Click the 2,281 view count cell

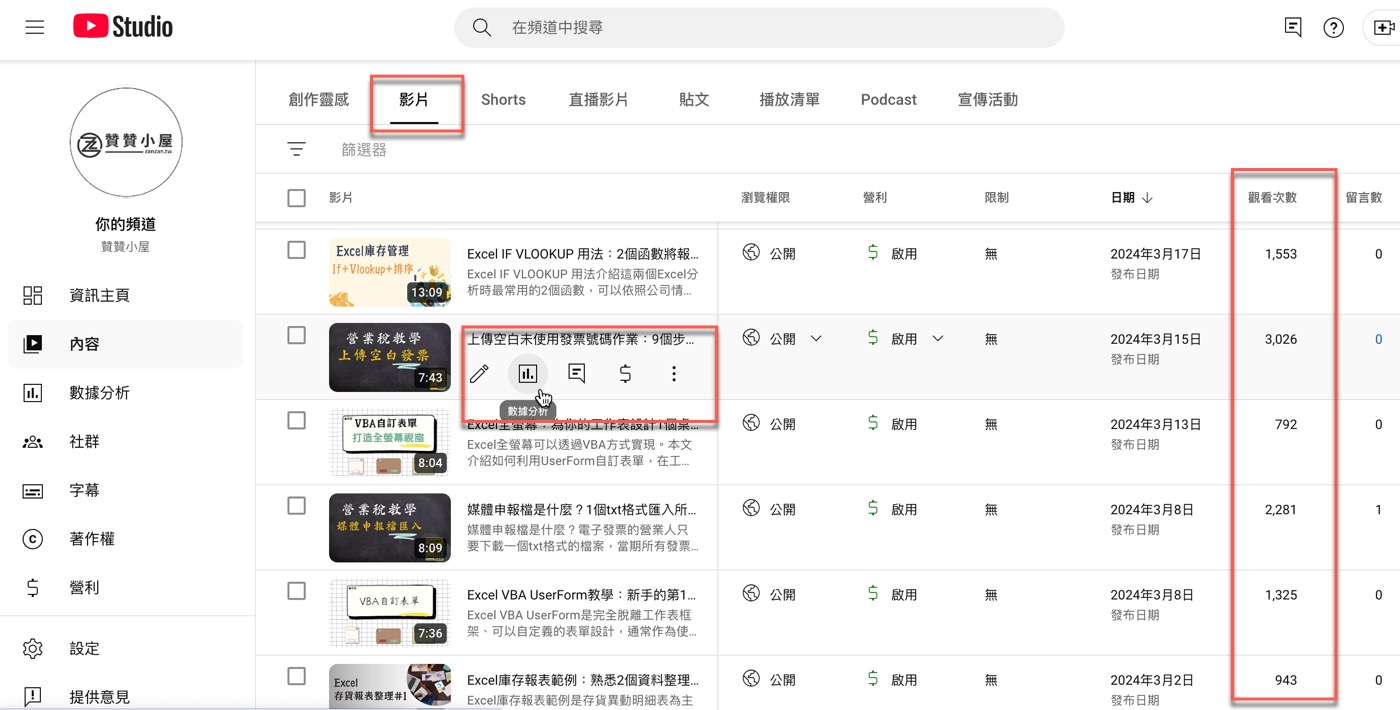point(1280,510)
